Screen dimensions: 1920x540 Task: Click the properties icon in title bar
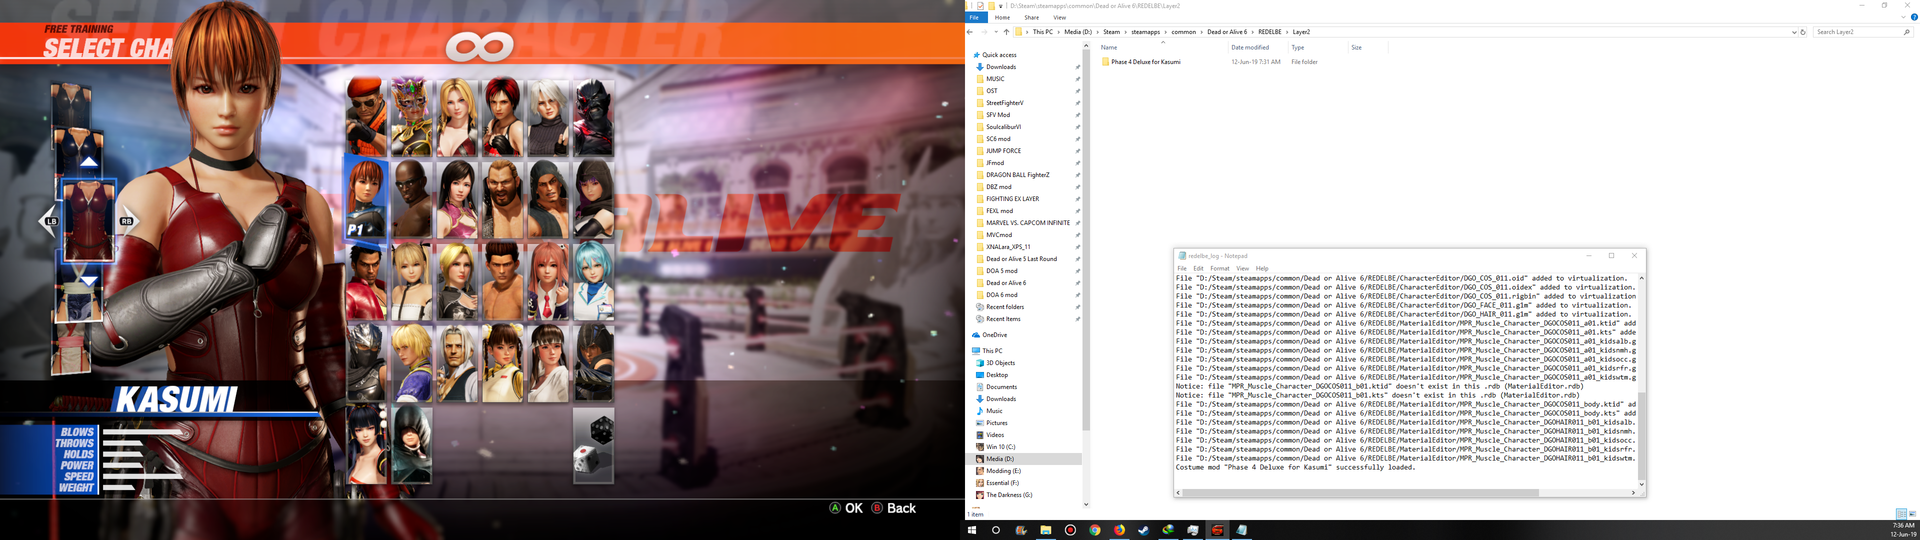coord(980,6)
